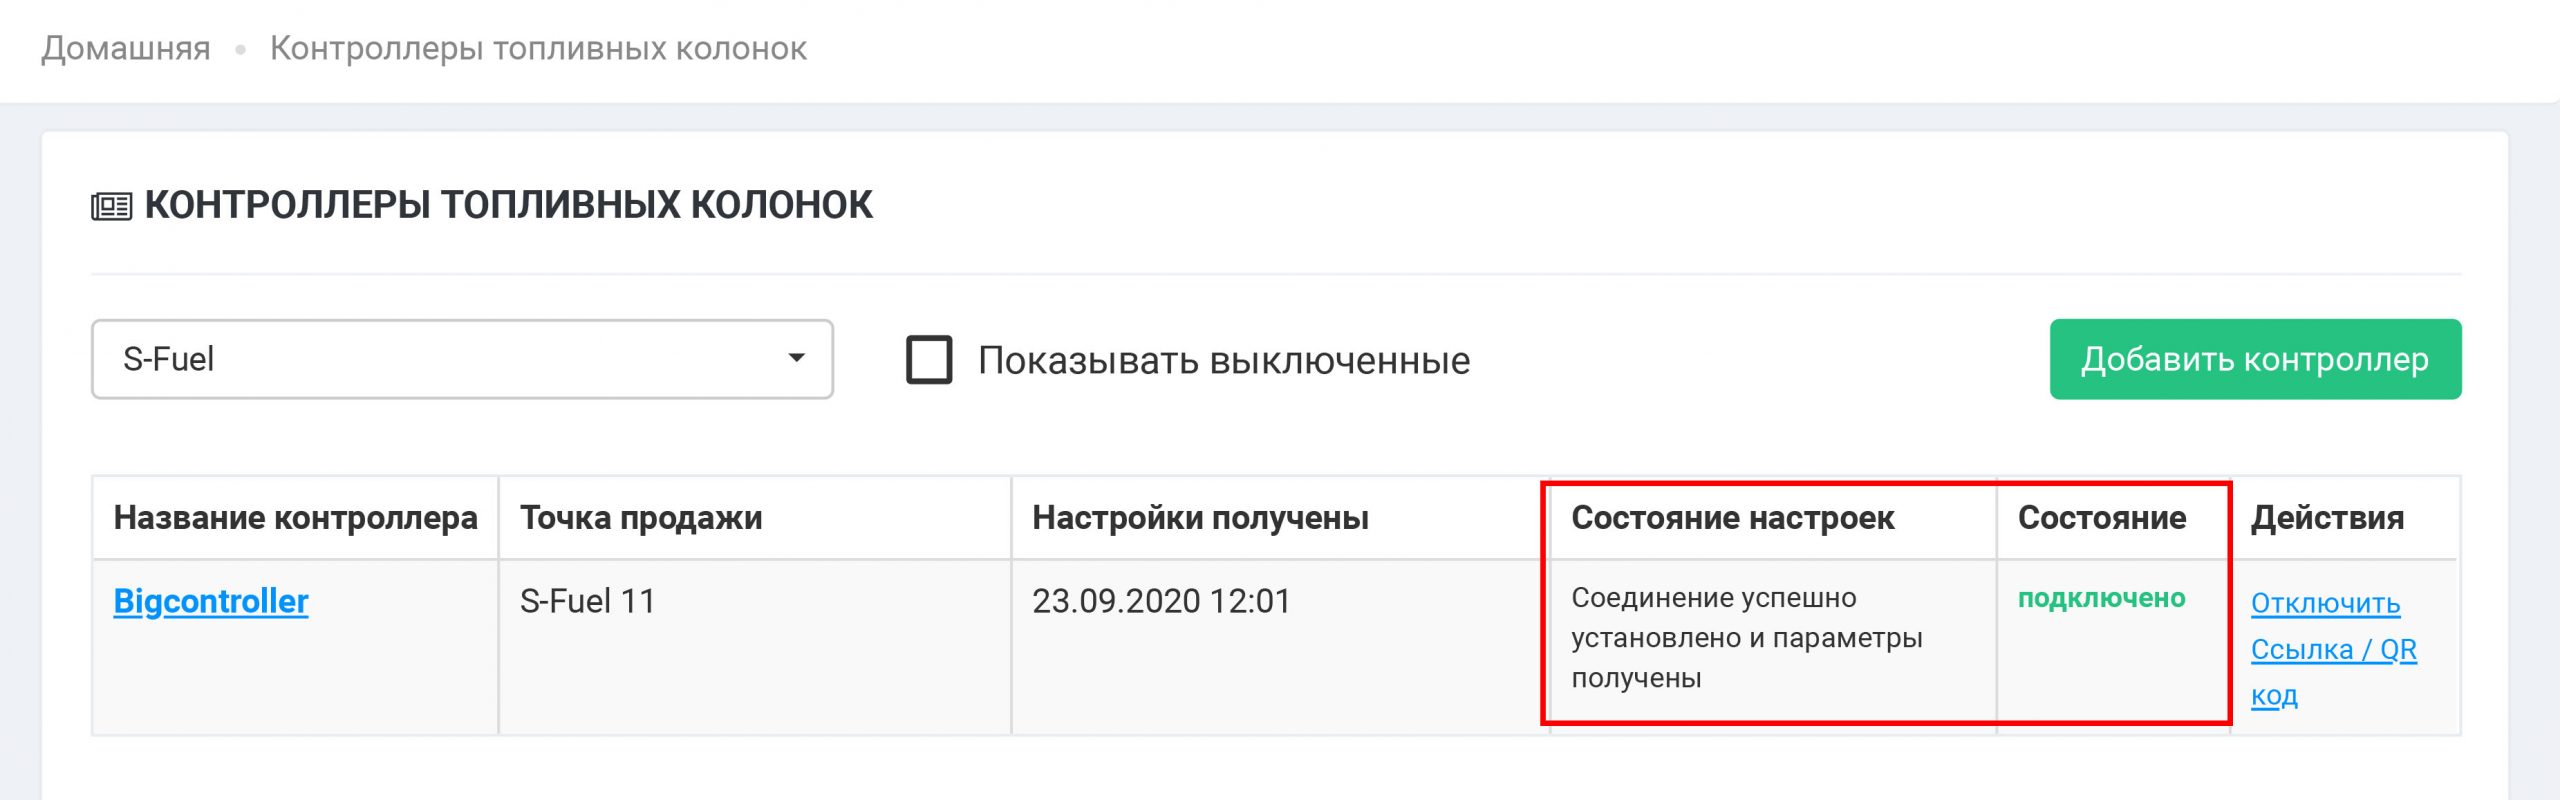The width and height of the screenshot is (2560, 800).
Task: Open the Bigcontroller link
Action: coord(211,601)
